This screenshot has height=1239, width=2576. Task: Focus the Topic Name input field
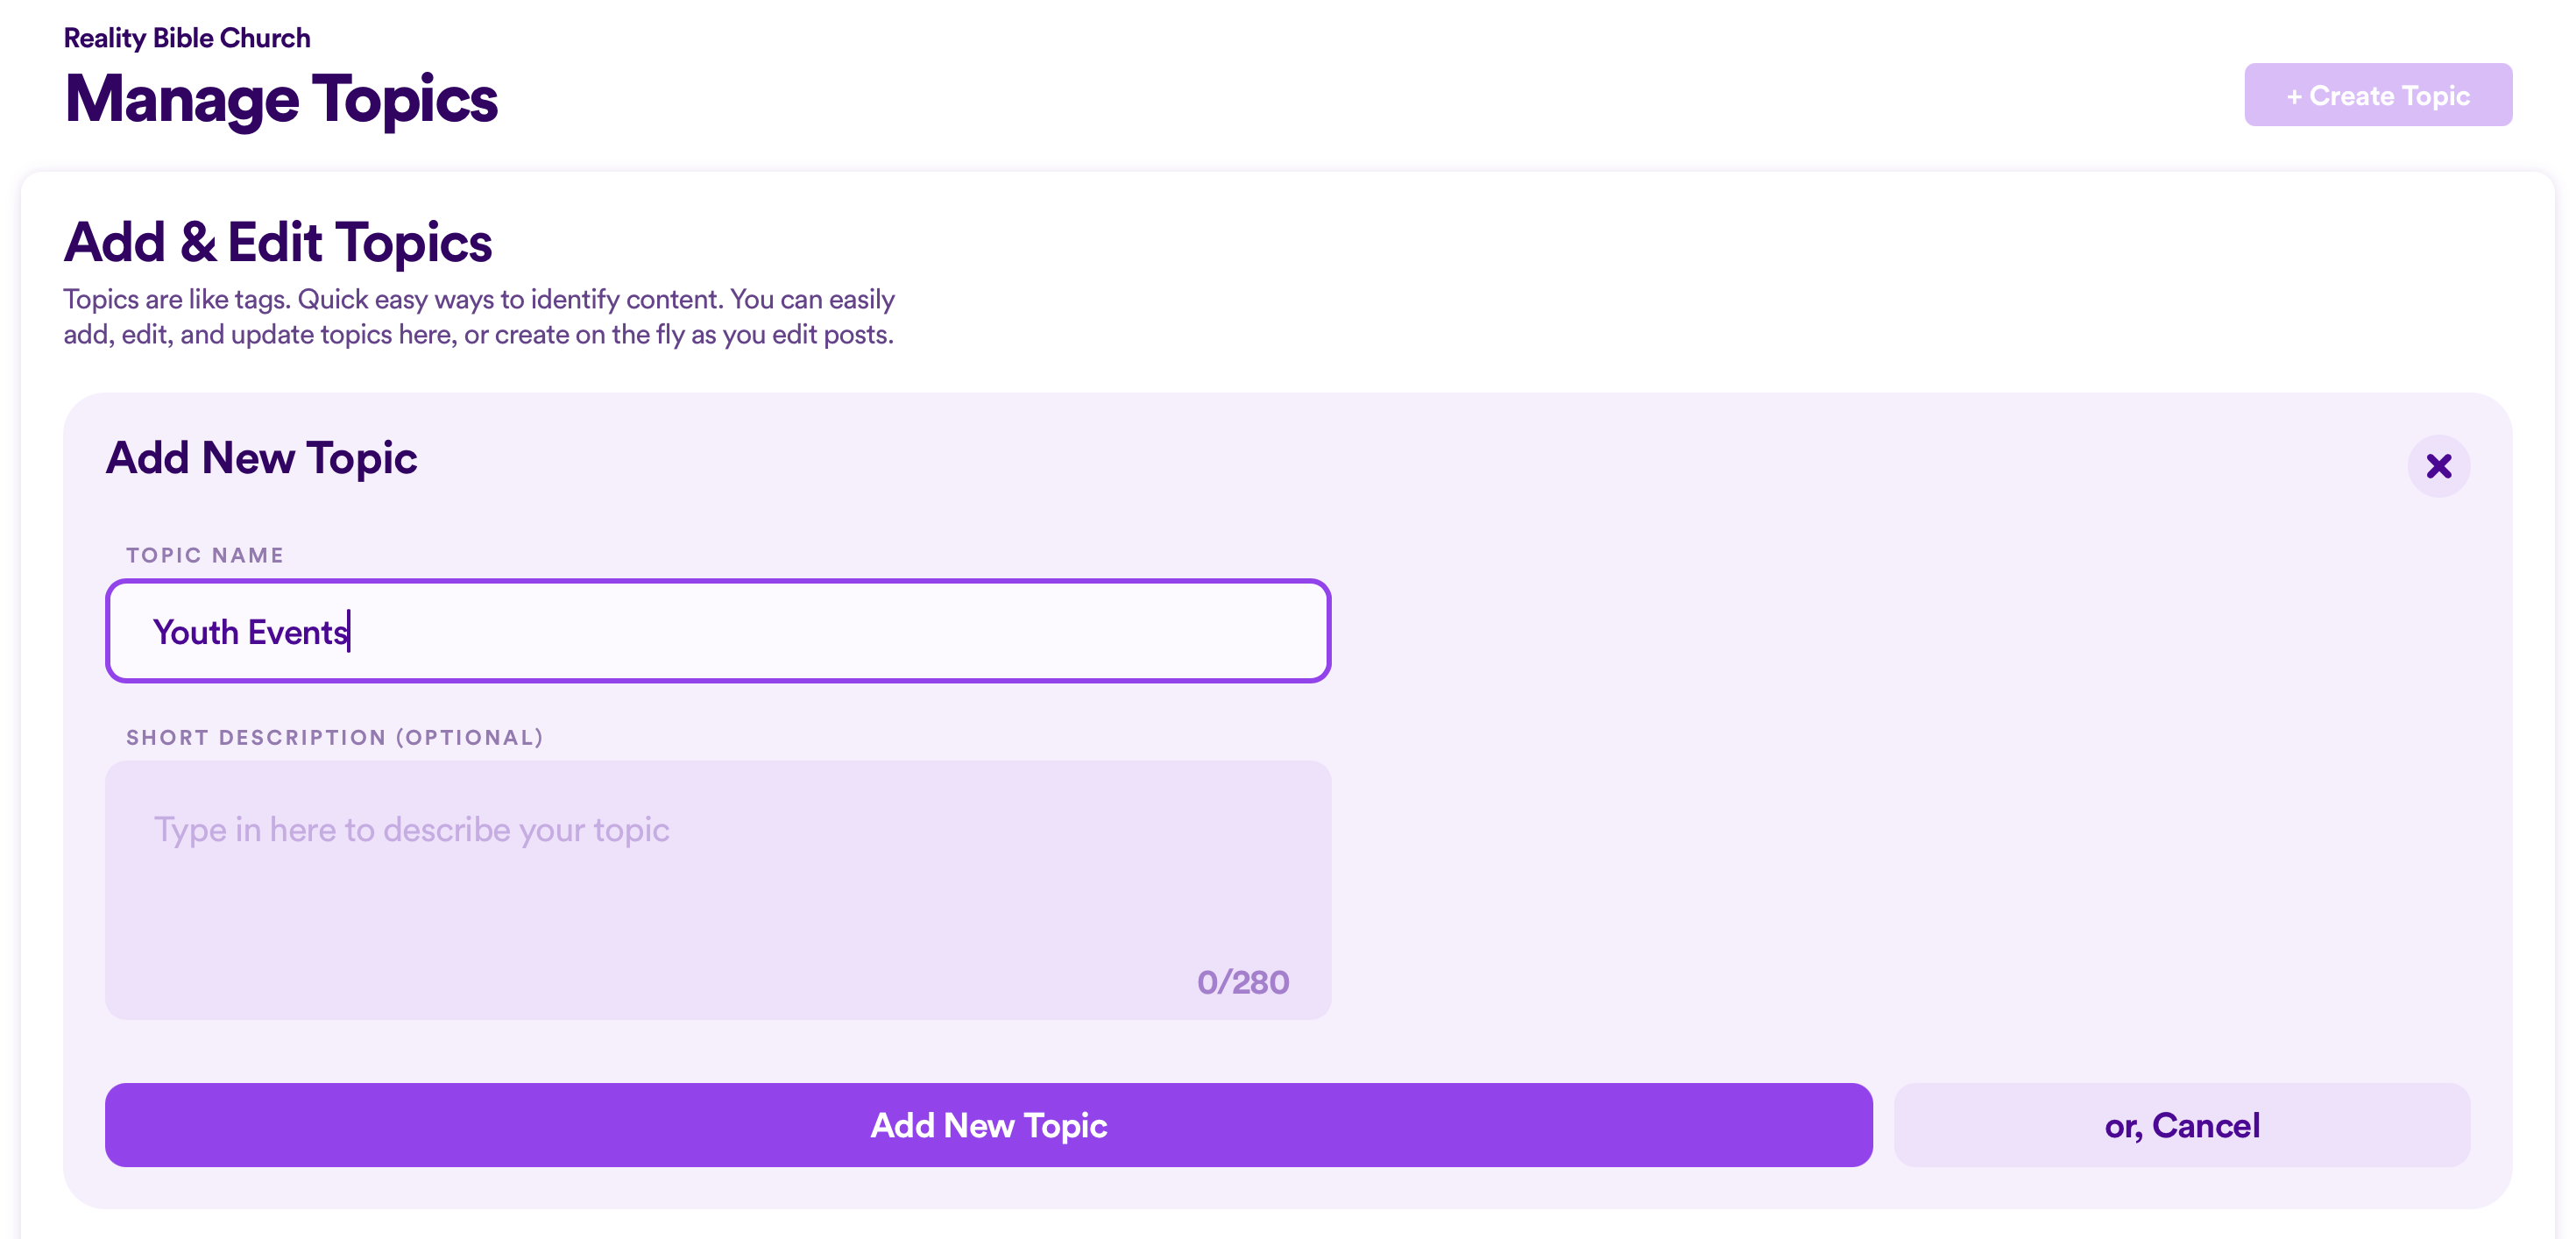click(718, 631)
